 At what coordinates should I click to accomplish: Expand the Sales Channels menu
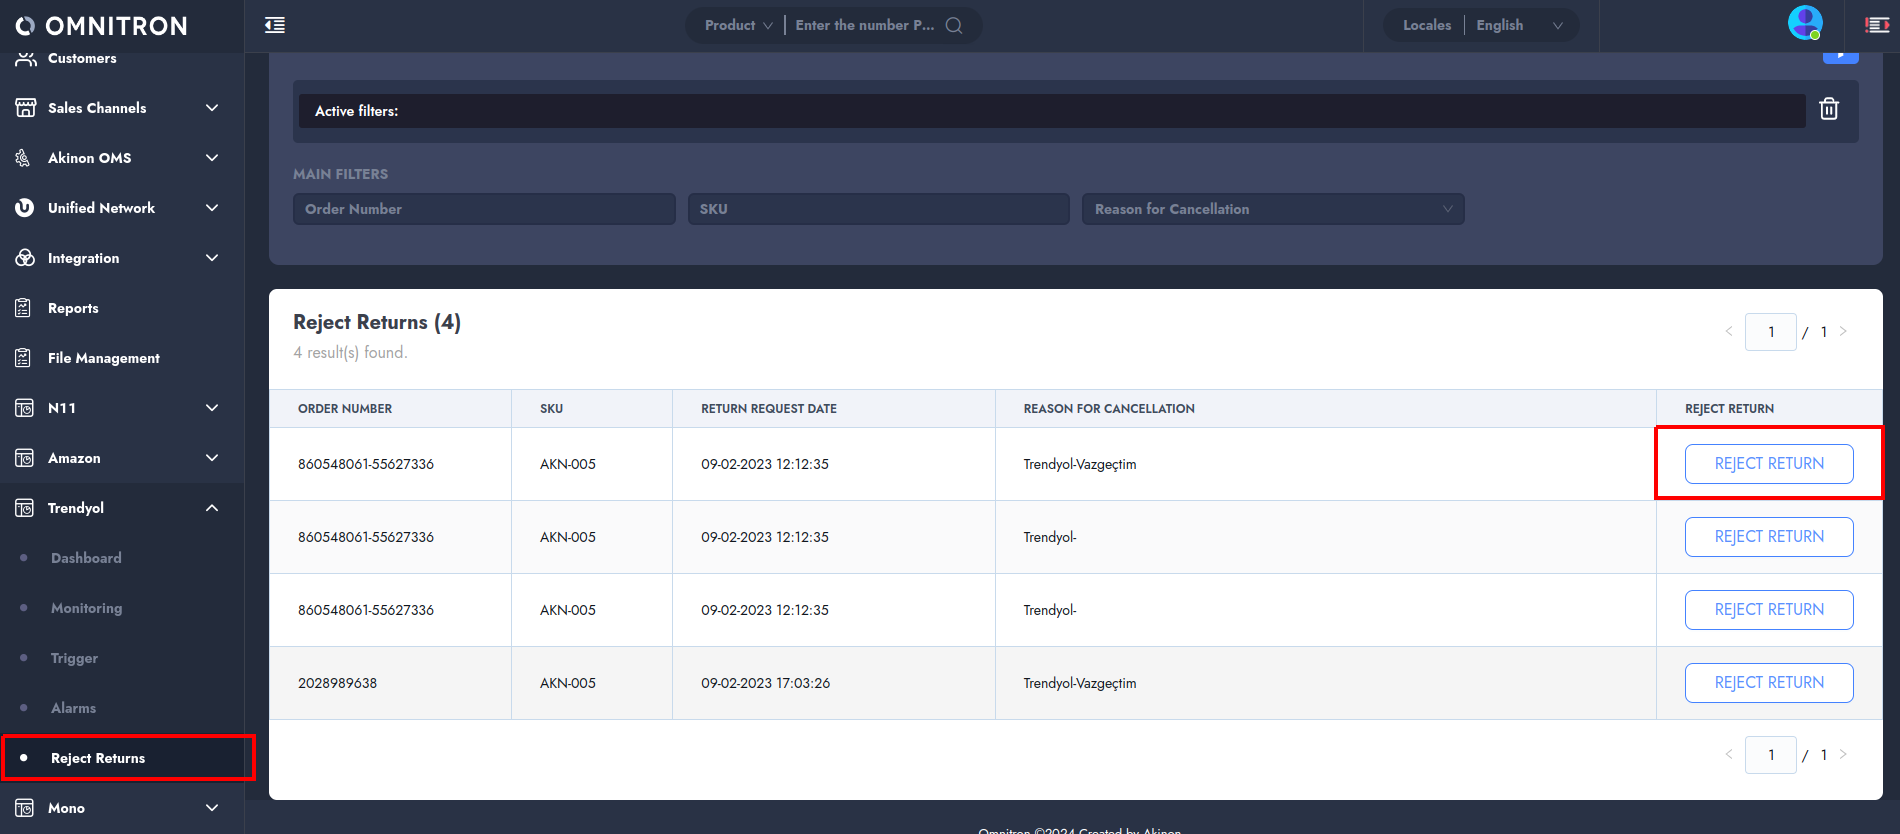tap(211, 108)
